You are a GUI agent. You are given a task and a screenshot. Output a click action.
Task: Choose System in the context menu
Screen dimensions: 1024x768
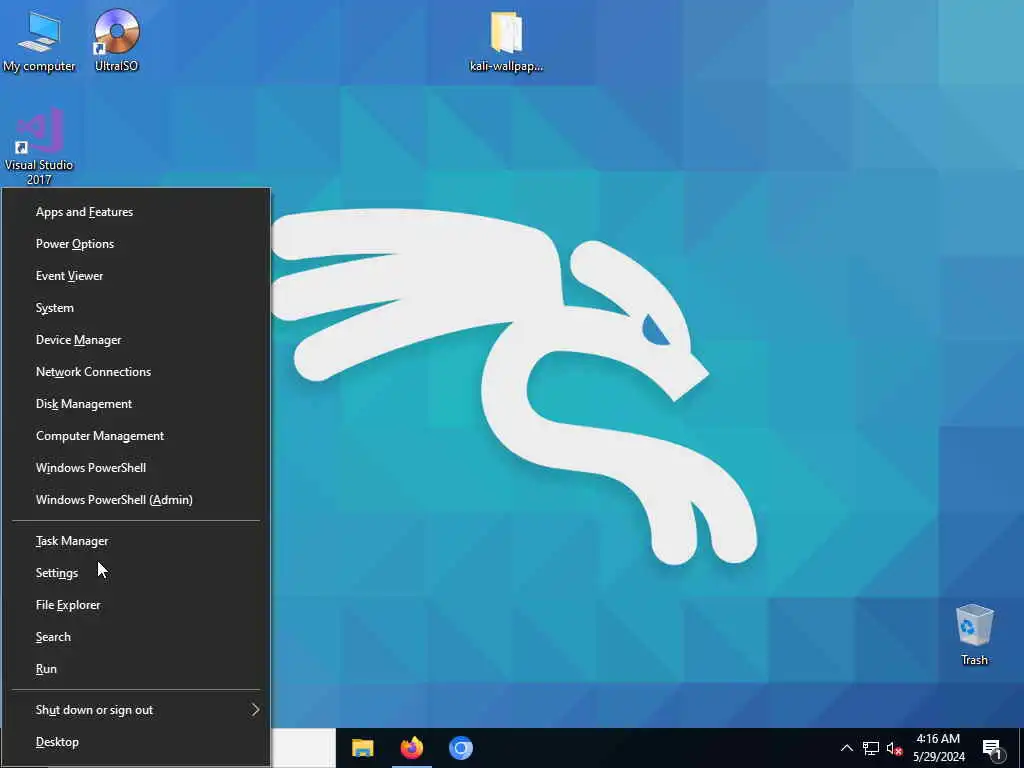point(136,308)
